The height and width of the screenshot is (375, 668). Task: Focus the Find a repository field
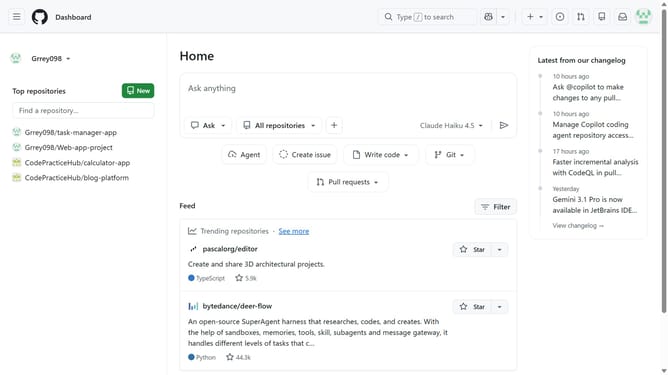click(x=83, y=110)
